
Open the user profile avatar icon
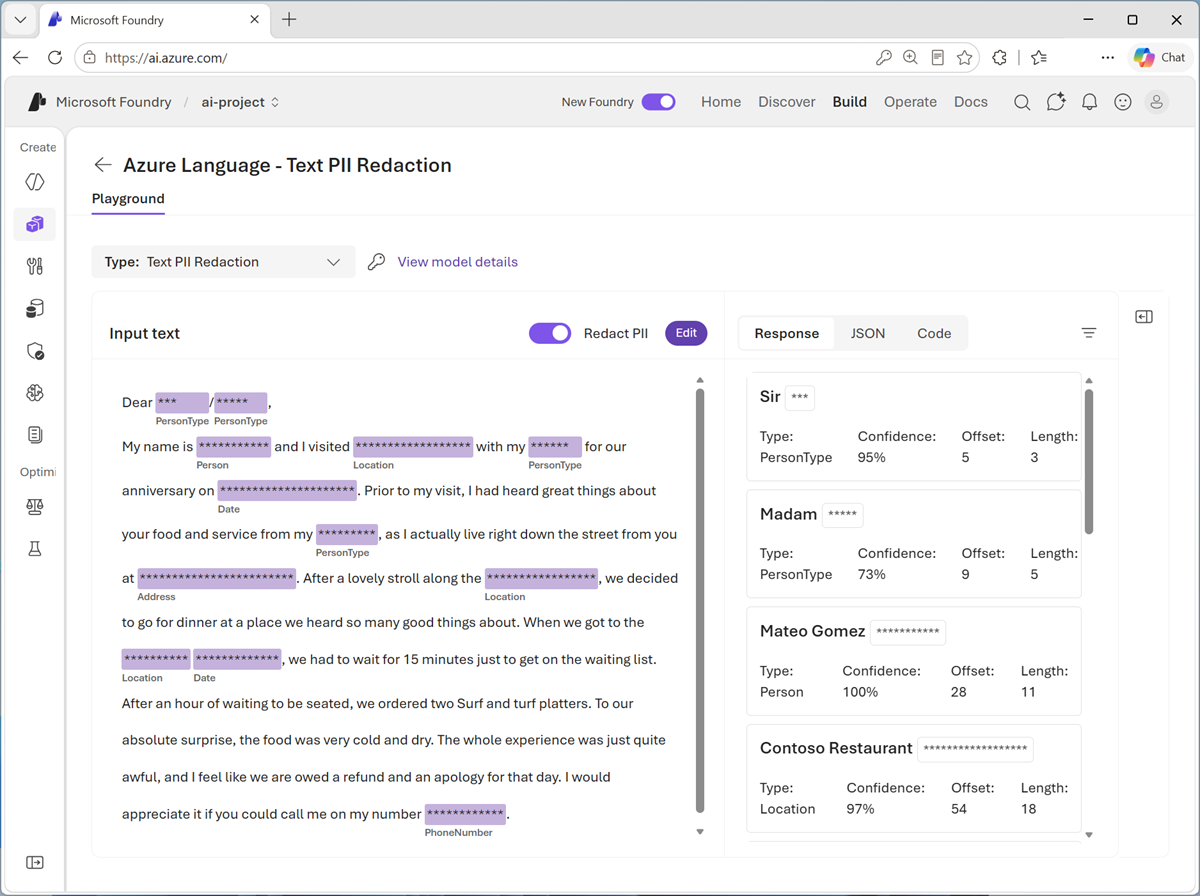1157,102
